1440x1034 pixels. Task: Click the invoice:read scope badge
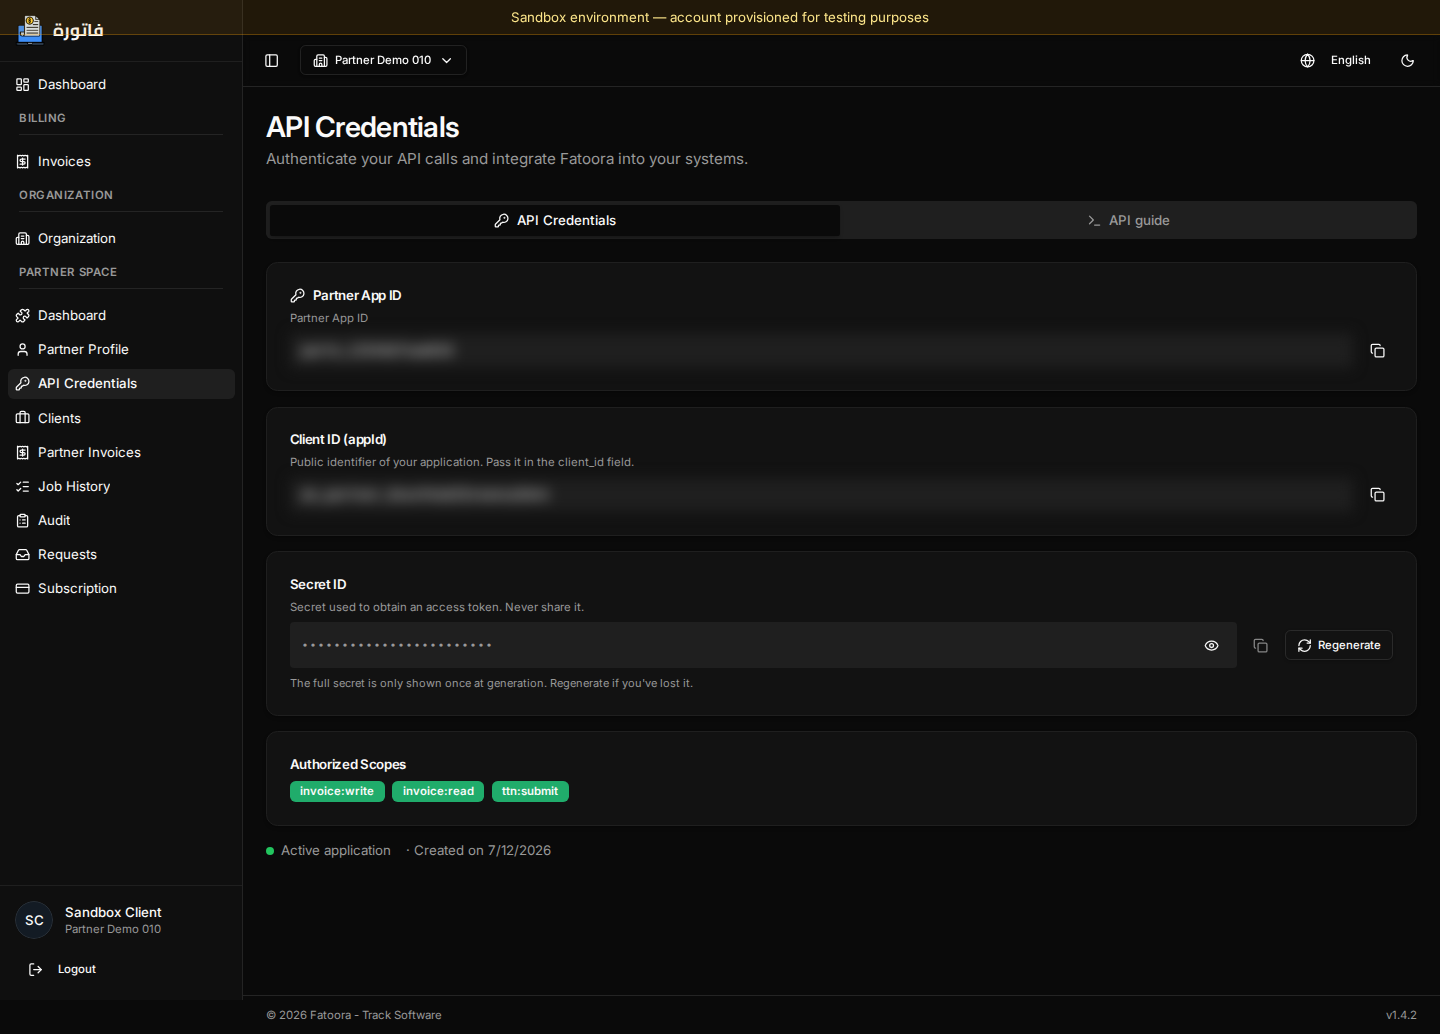pyautogui.click(x=438, y=791)
